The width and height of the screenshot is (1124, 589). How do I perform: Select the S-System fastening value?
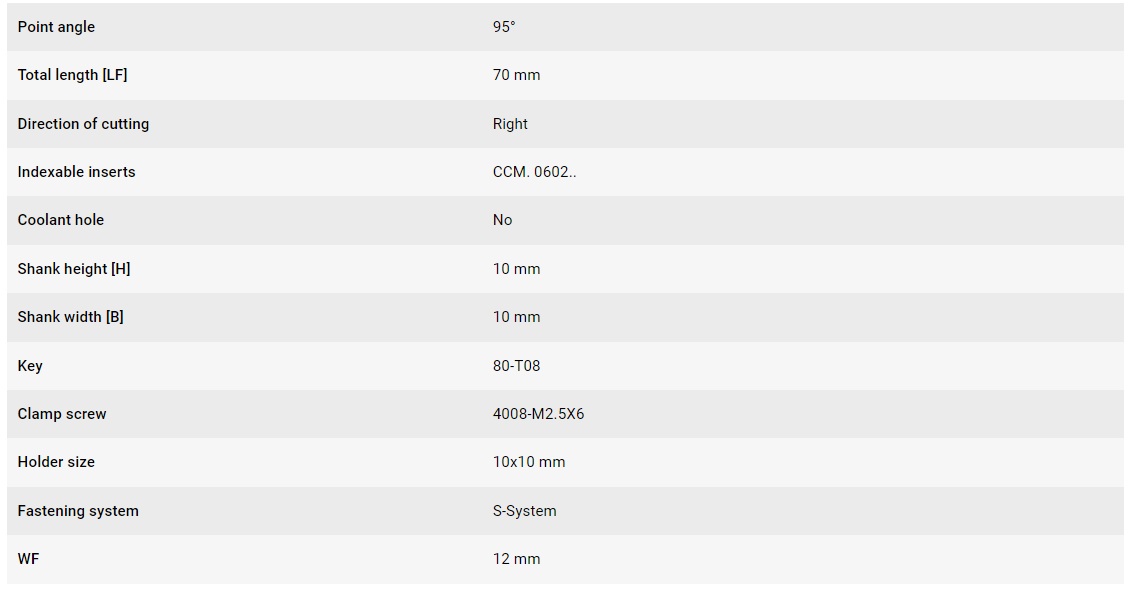[525, 511]
